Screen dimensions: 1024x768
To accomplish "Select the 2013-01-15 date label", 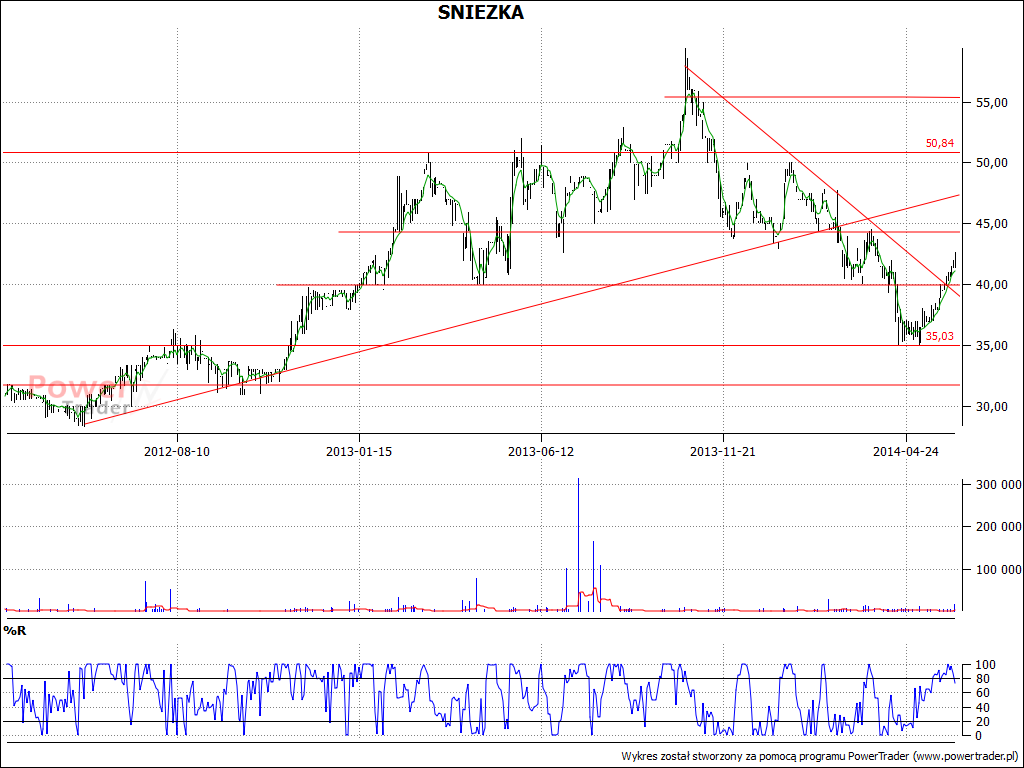I will click(359, 451).
